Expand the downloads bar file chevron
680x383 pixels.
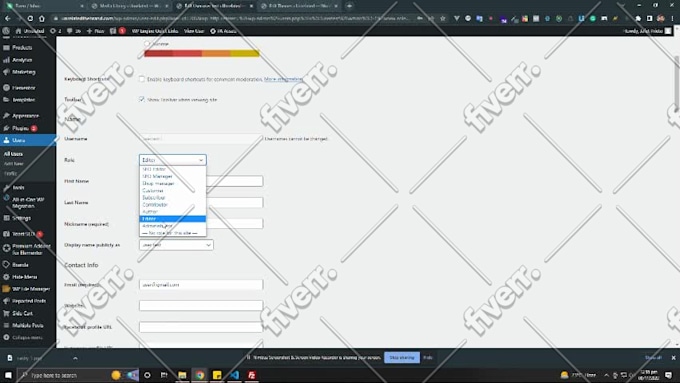coord(75,358)
